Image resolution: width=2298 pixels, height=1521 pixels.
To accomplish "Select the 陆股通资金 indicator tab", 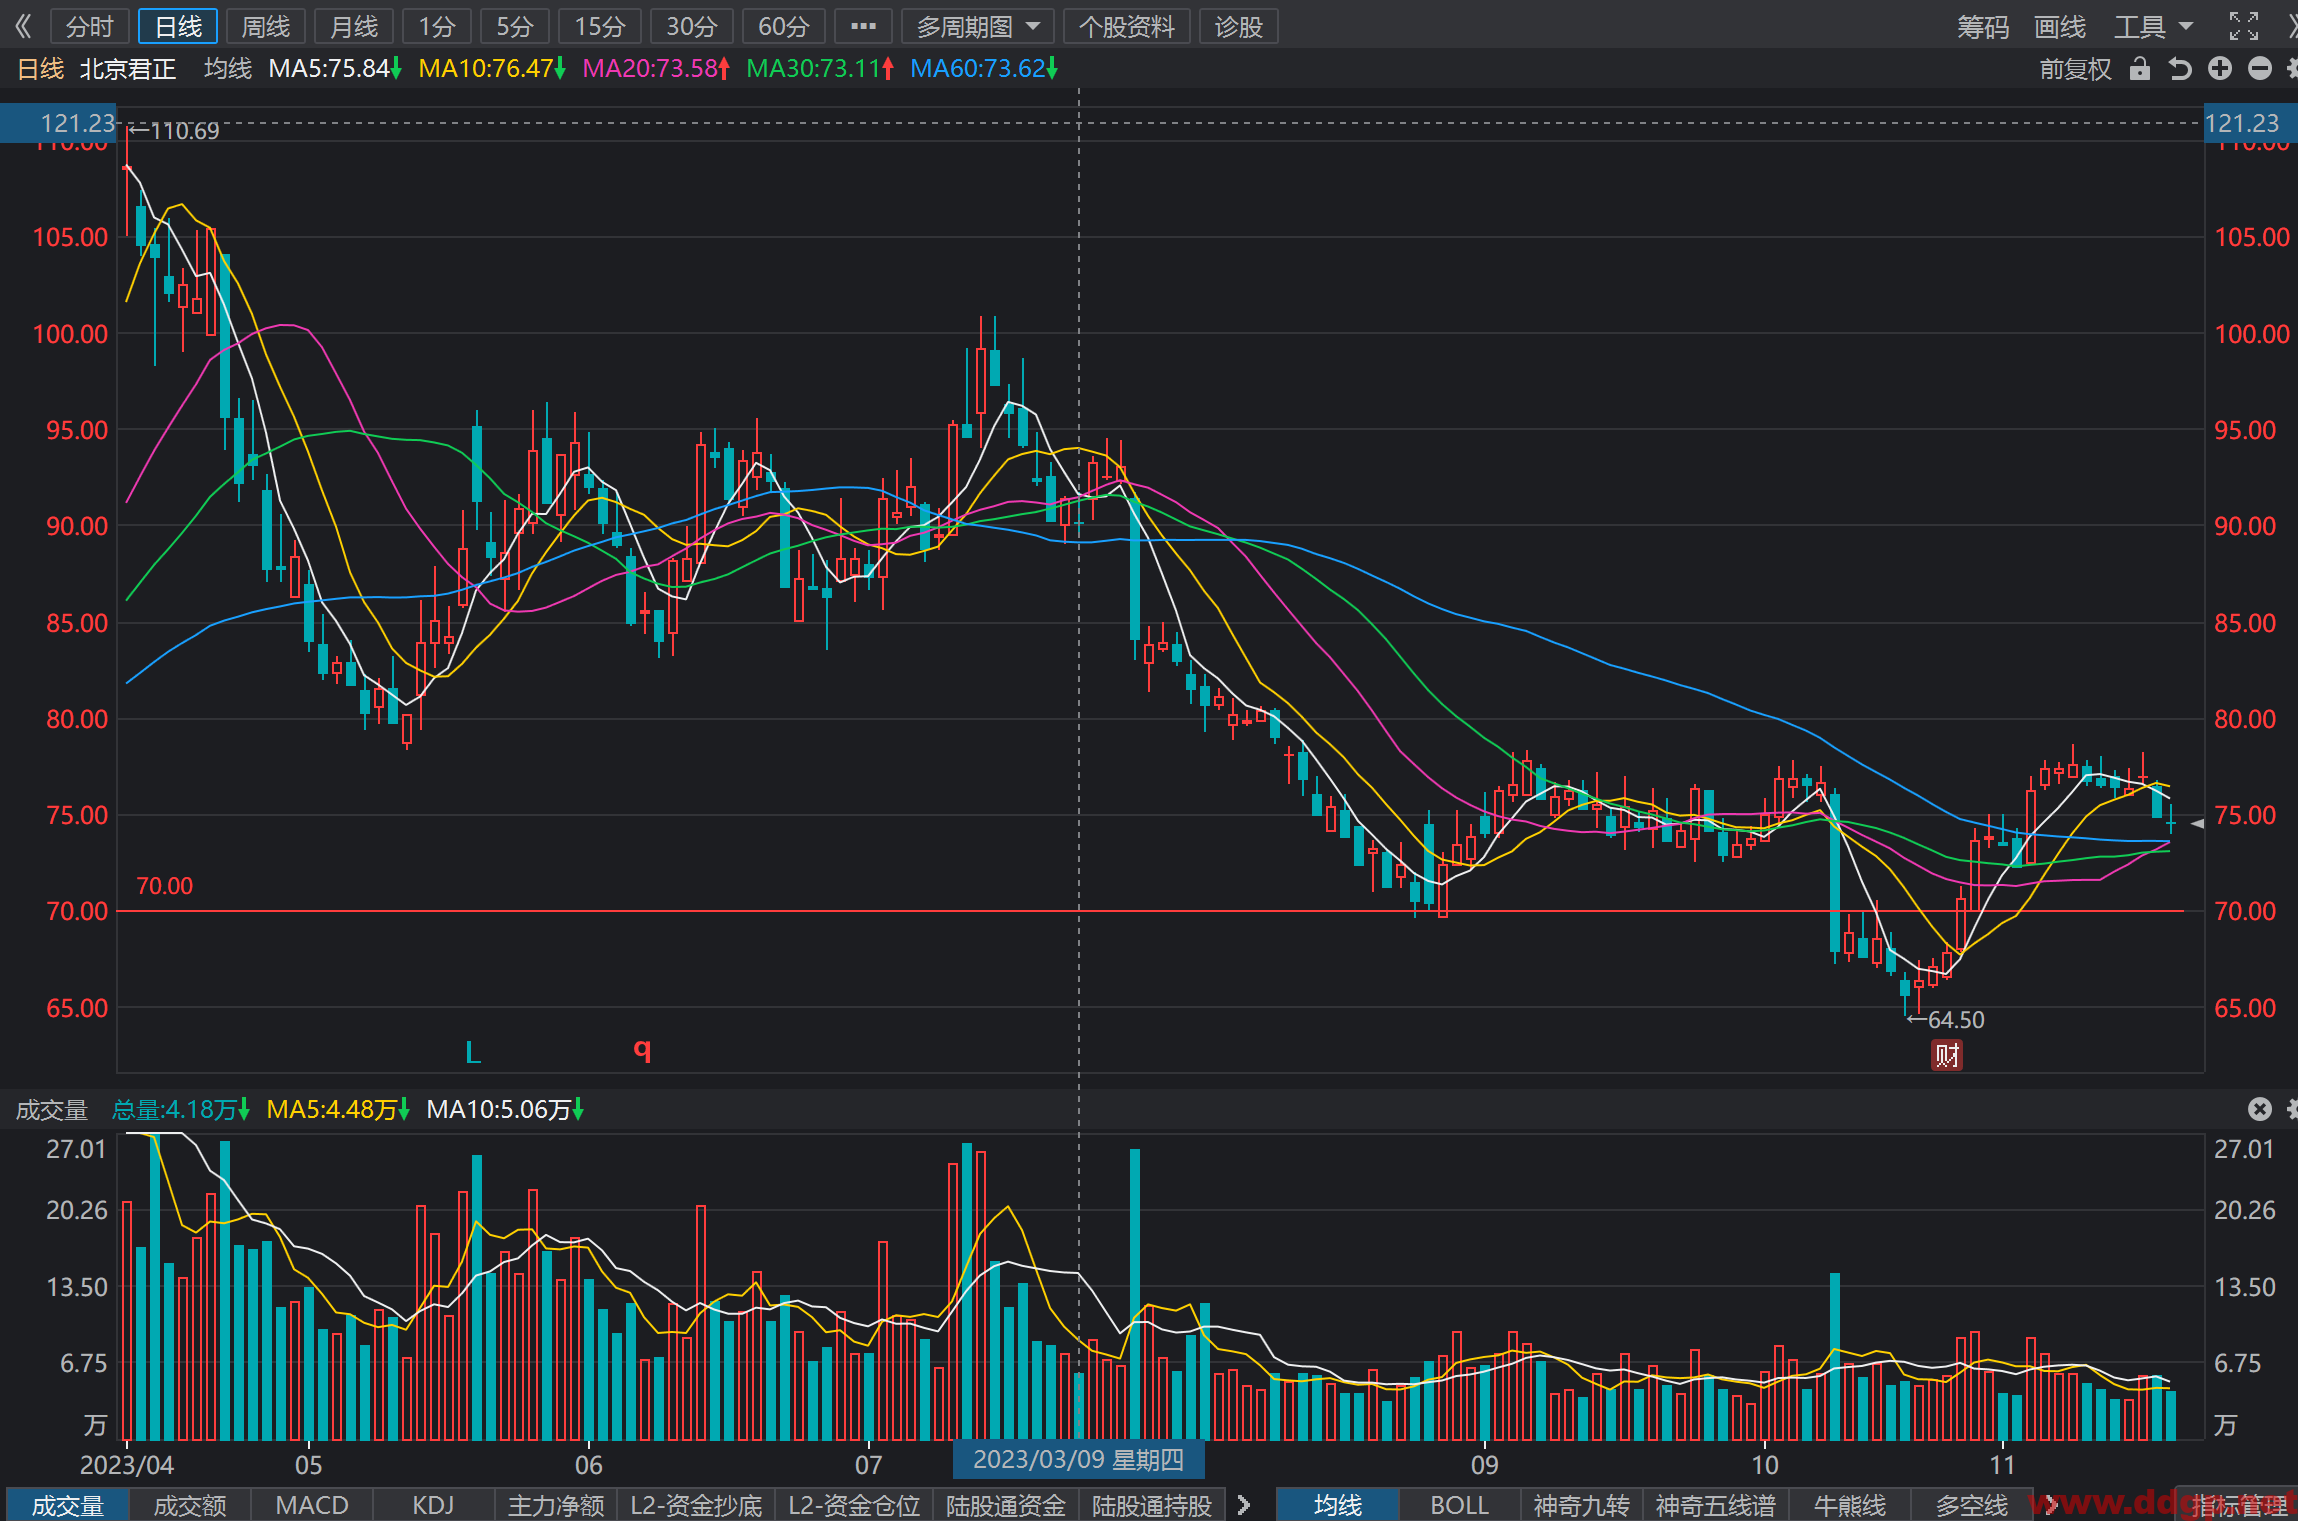I will click(x=1005, y=1505).
